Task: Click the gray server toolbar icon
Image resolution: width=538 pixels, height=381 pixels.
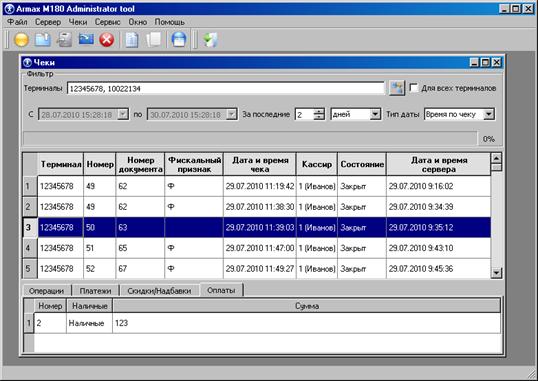Action: (65, 40)
